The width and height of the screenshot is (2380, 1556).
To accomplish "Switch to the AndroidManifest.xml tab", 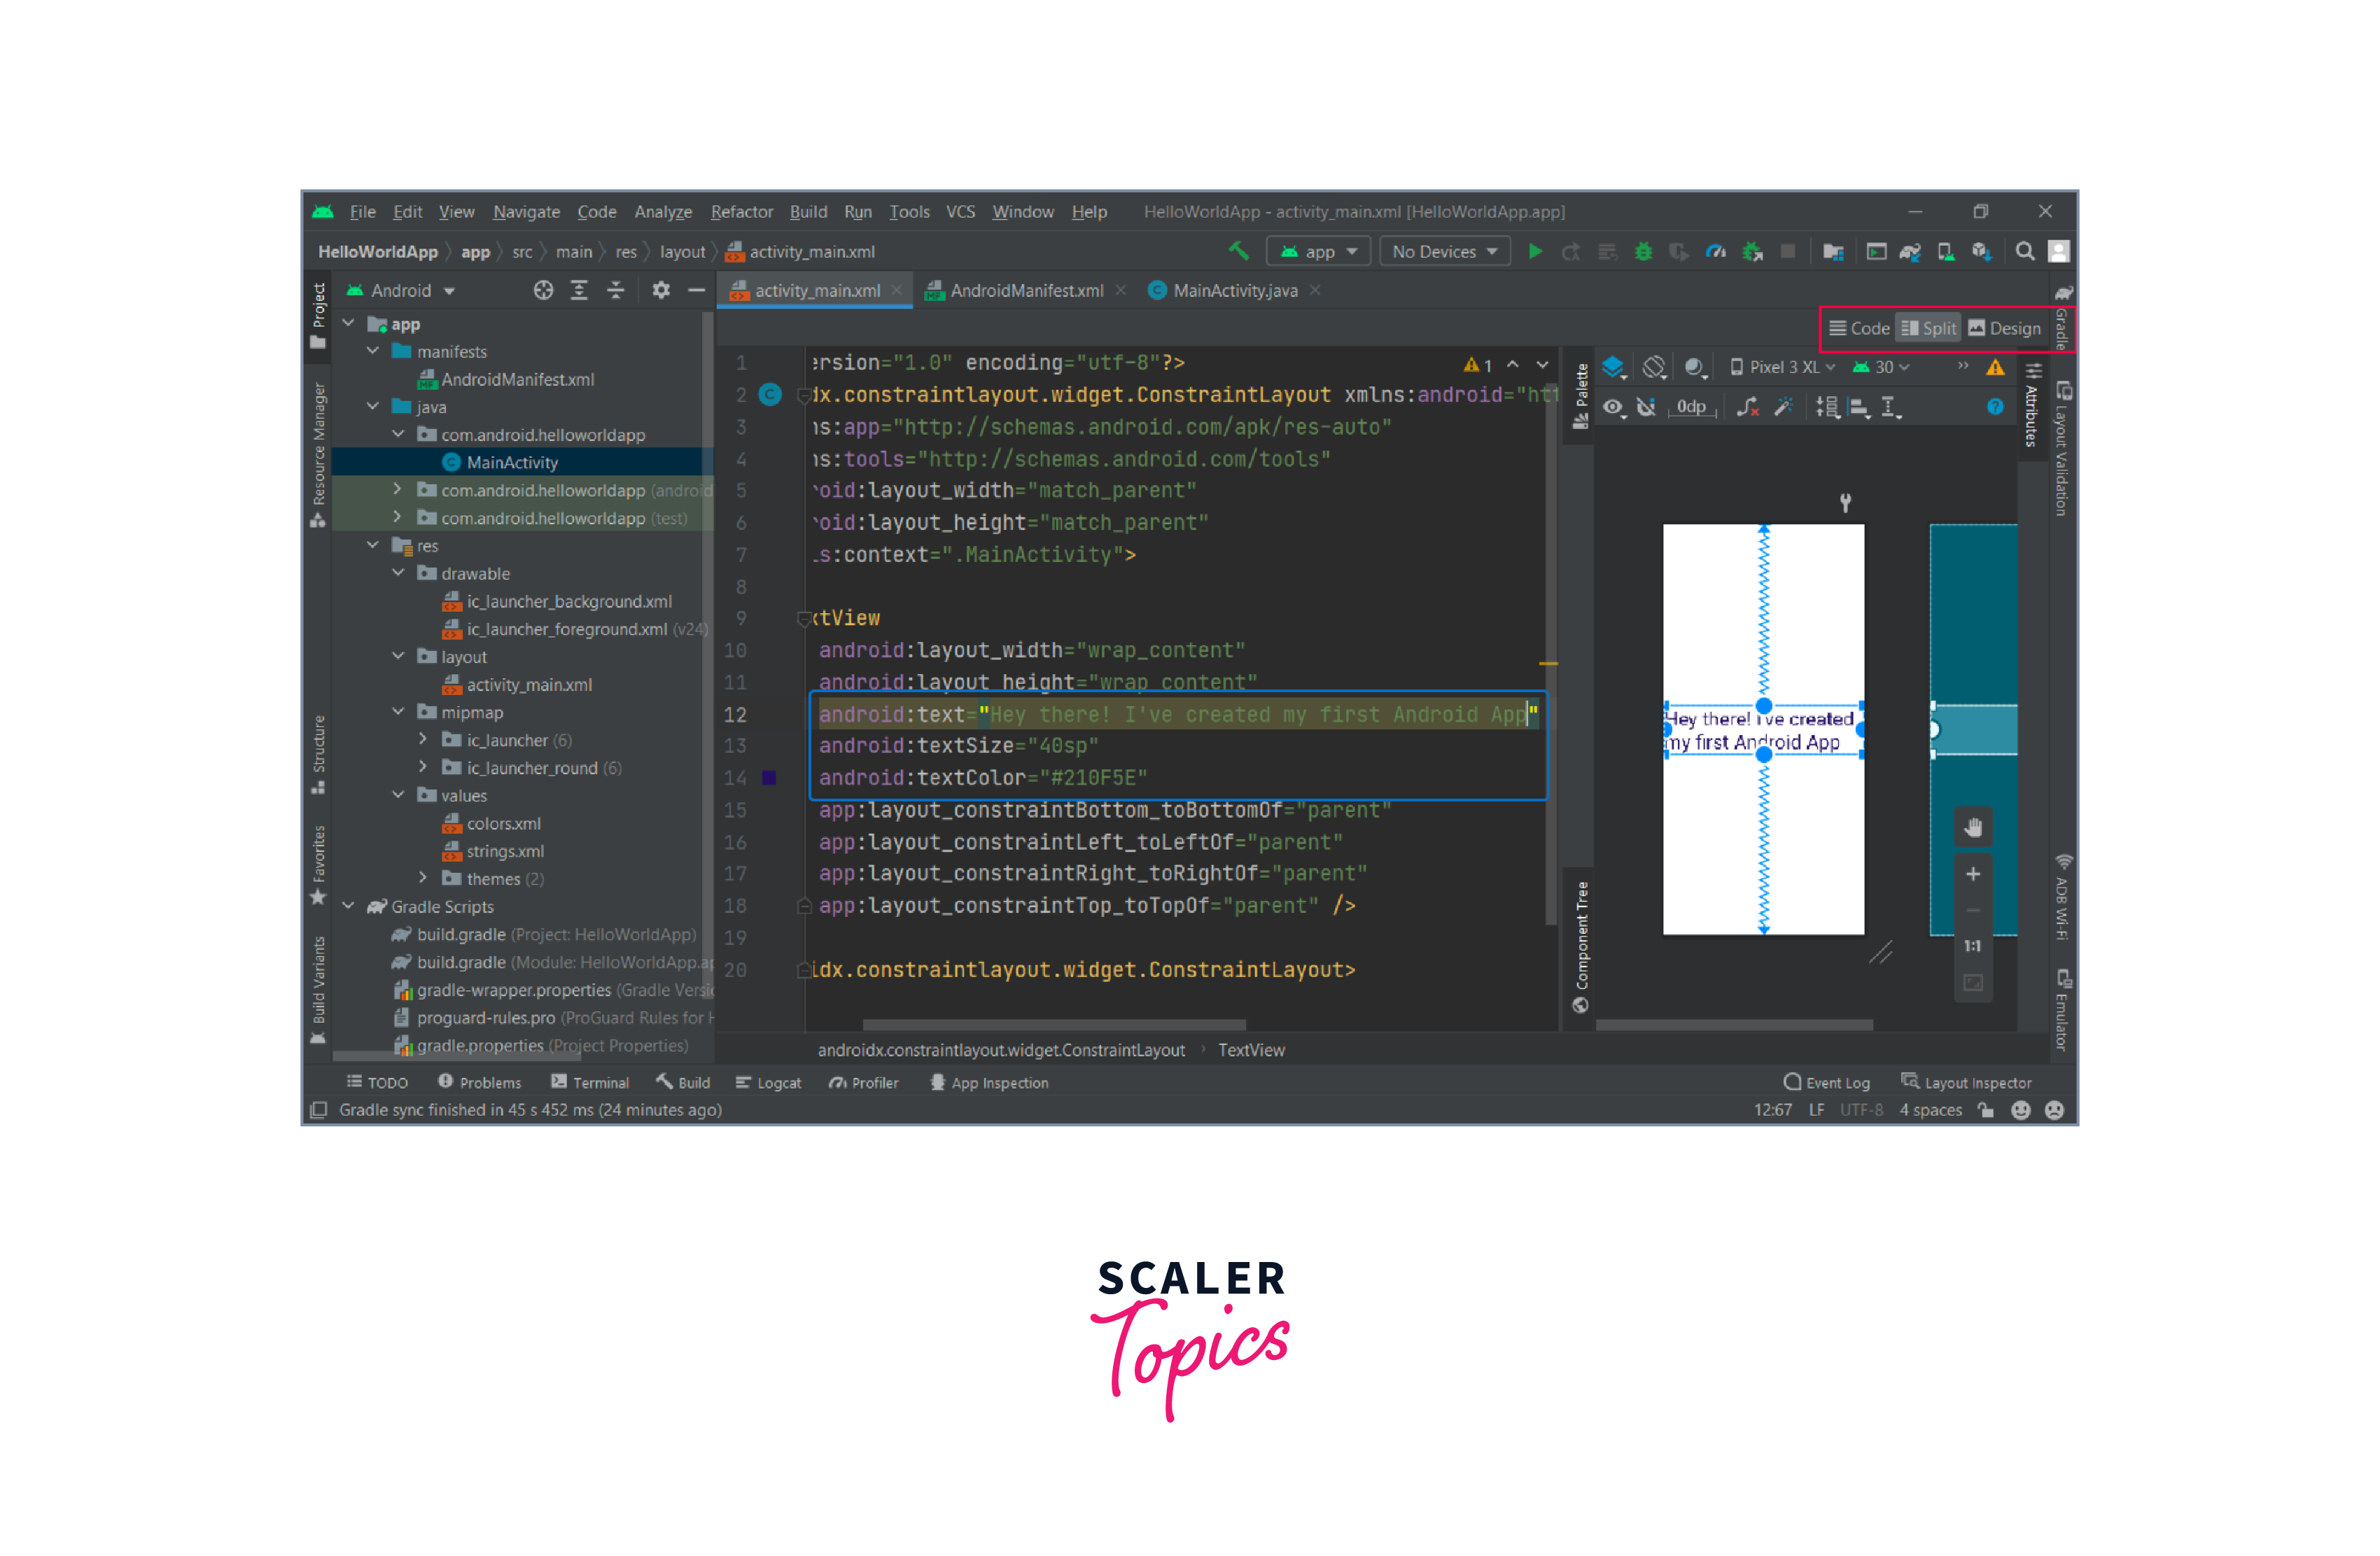I will pyautogui.click(x=1026, y=291).
